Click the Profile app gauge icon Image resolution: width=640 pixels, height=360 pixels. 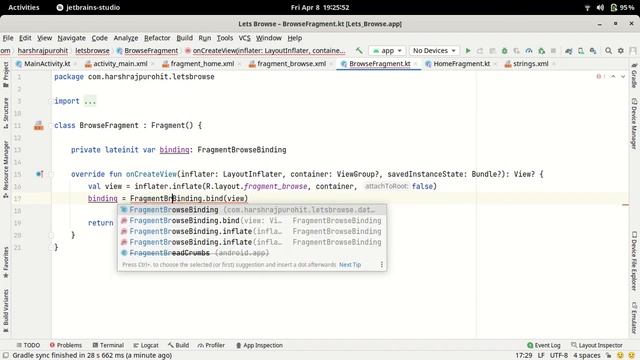(529, 51)
